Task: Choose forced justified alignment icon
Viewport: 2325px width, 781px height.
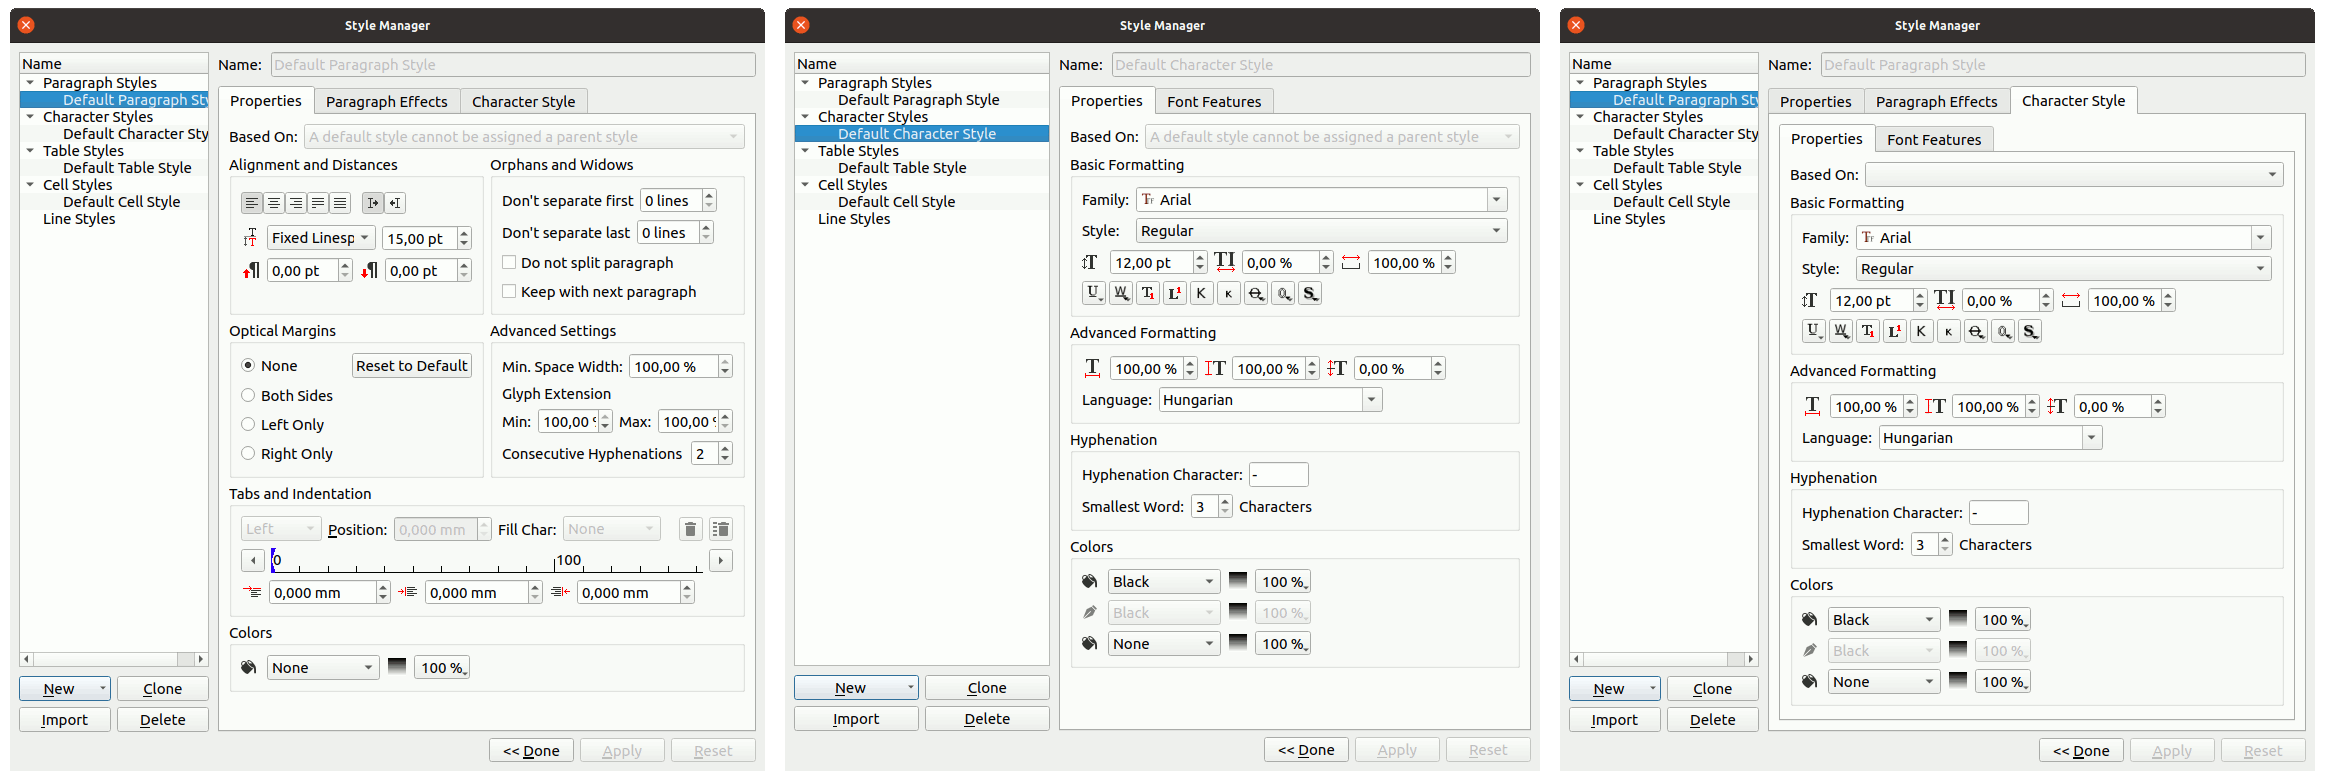Action: [x=340, y=203]
